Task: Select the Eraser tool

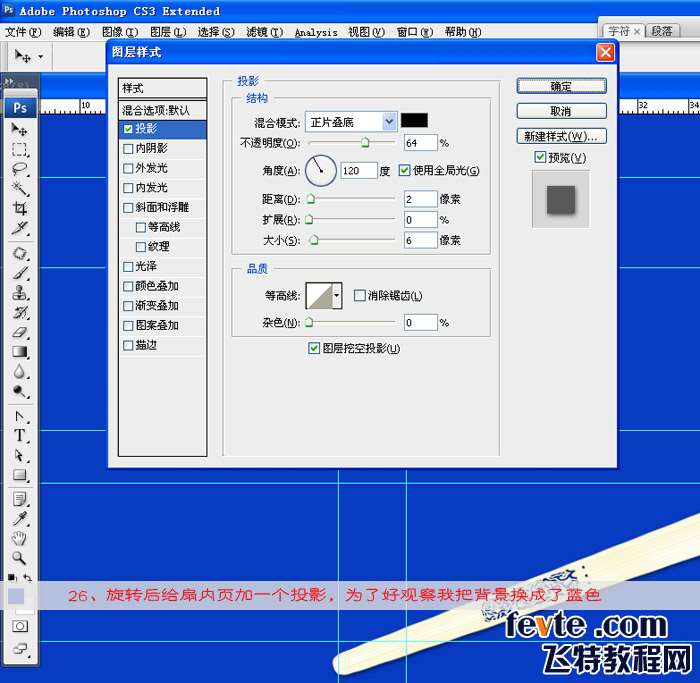Action: point(19,332)
